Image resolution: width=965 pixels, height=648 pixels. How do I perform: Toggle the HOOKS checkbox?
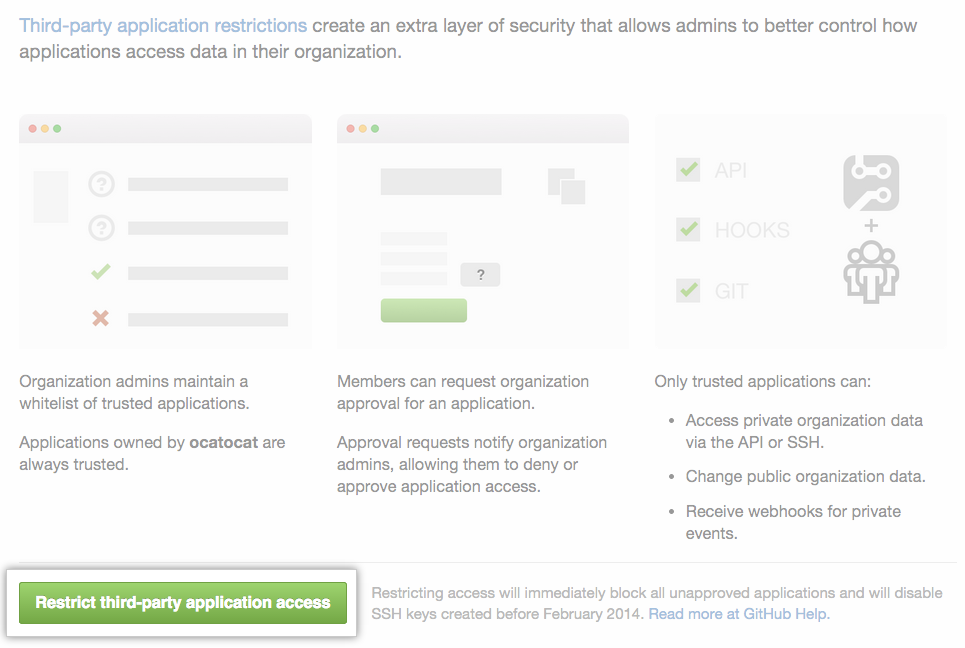pos(688,229)
